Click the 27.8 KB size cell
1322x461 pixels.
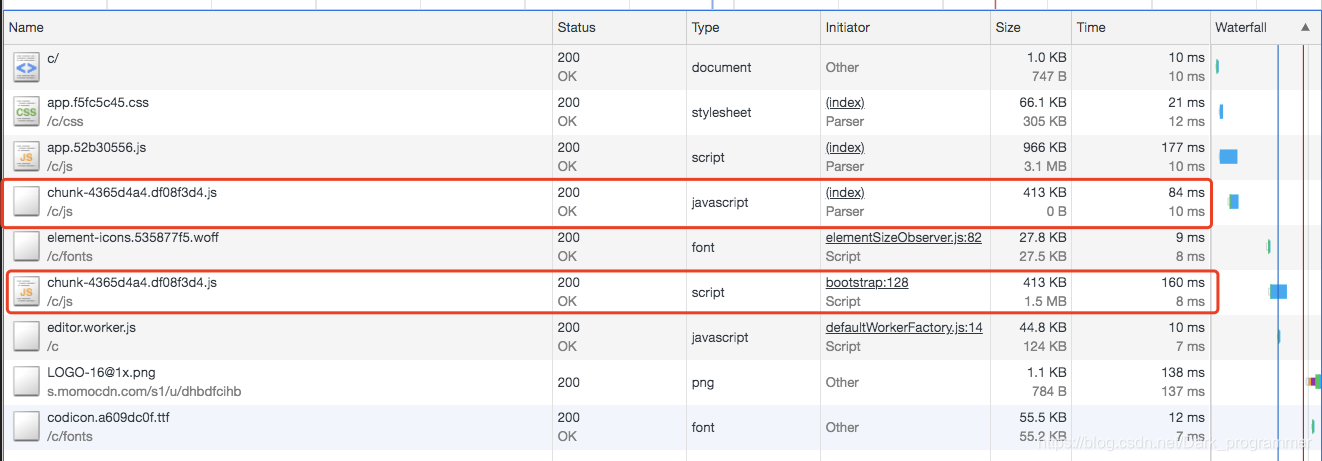click(1043, 237)
